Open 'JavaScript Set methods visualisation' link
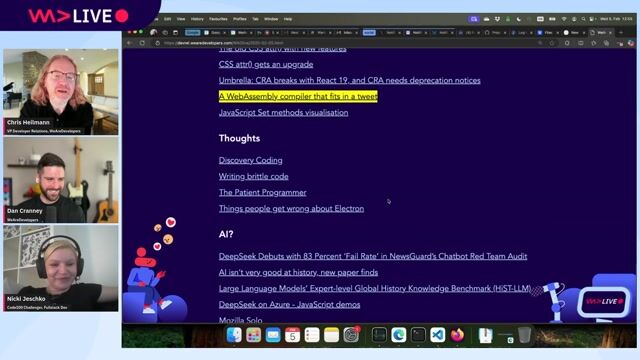 (283, 113)
